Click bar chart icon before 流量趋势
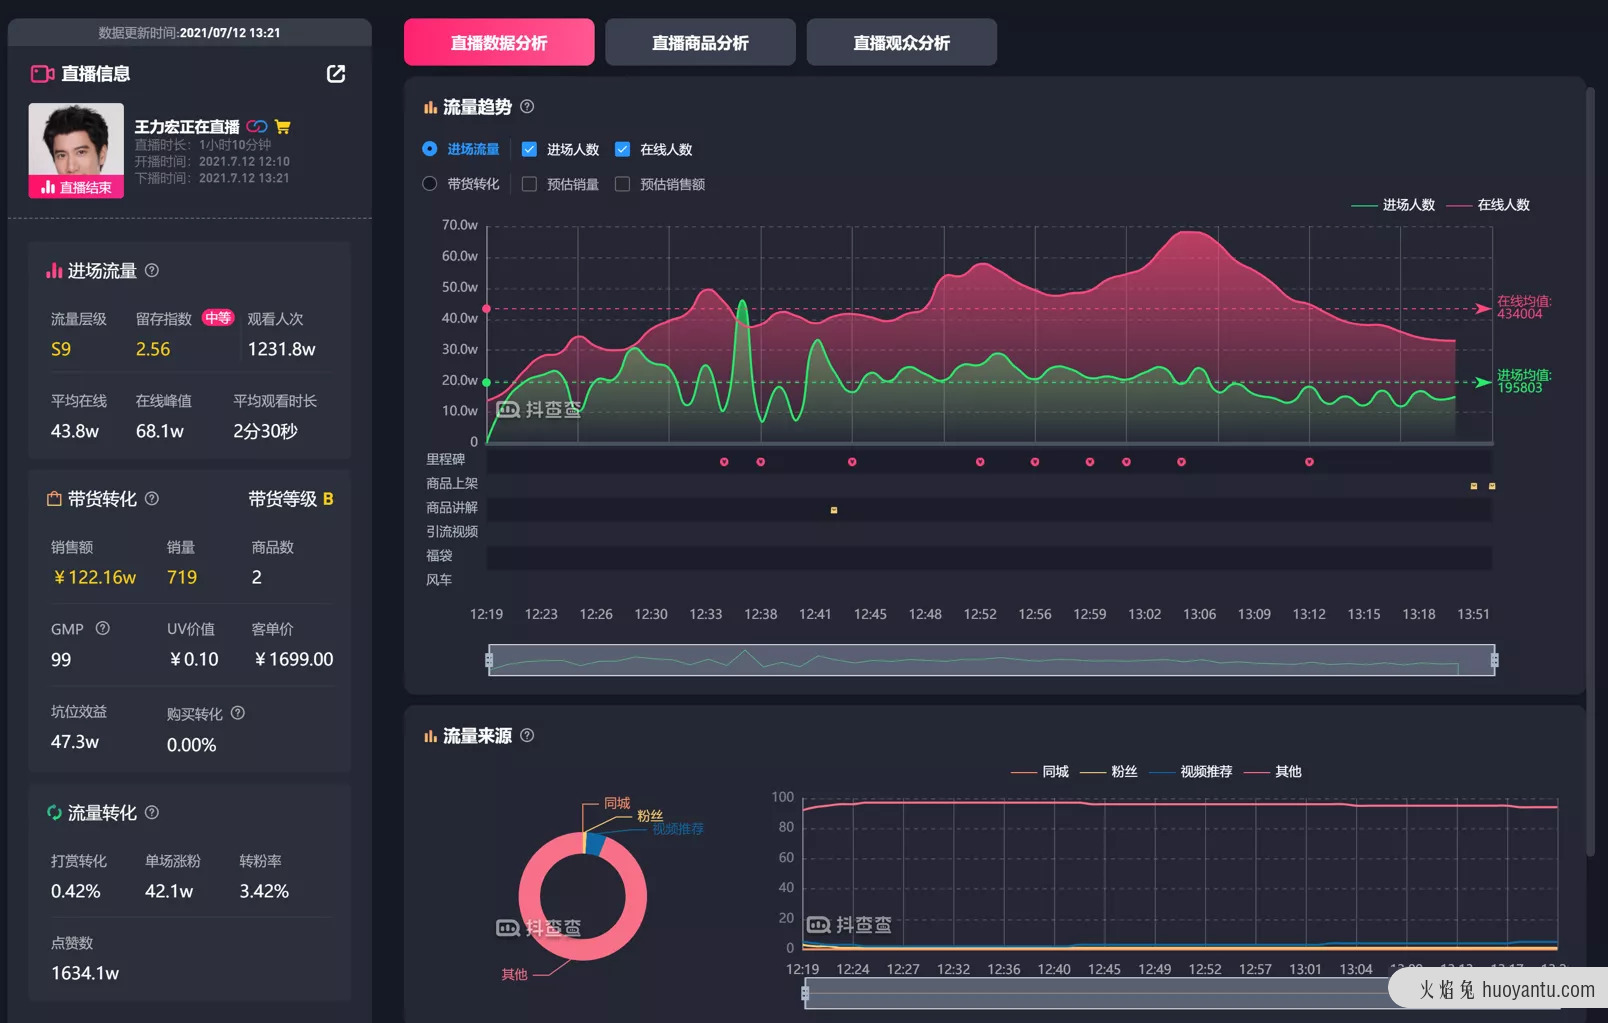1608x1023 pixels. tap(431, 107)
